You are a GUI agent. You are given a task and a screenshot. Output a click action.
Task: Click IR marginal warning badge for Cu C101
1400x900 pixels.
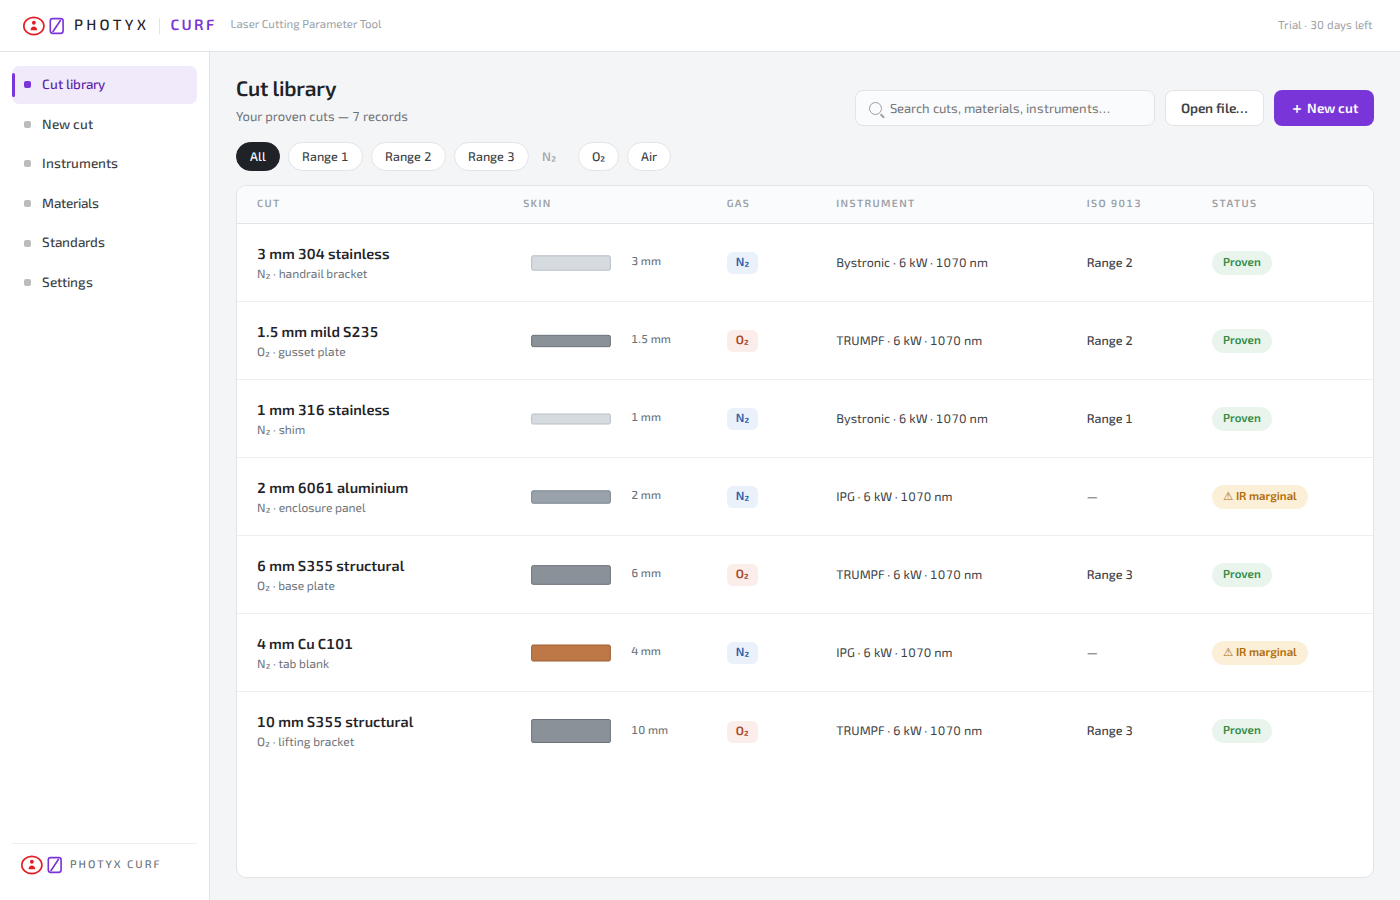pyautogui.click(x=1259, y=652)
